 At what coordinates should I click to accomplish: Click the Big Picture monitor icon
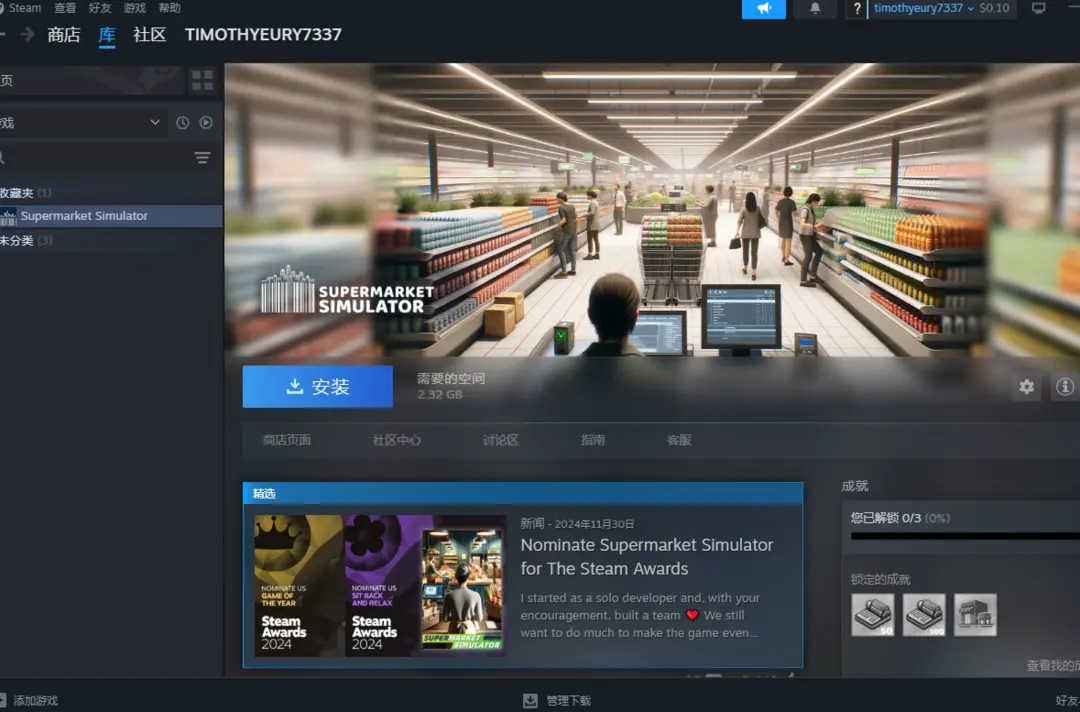[1038, 8]
